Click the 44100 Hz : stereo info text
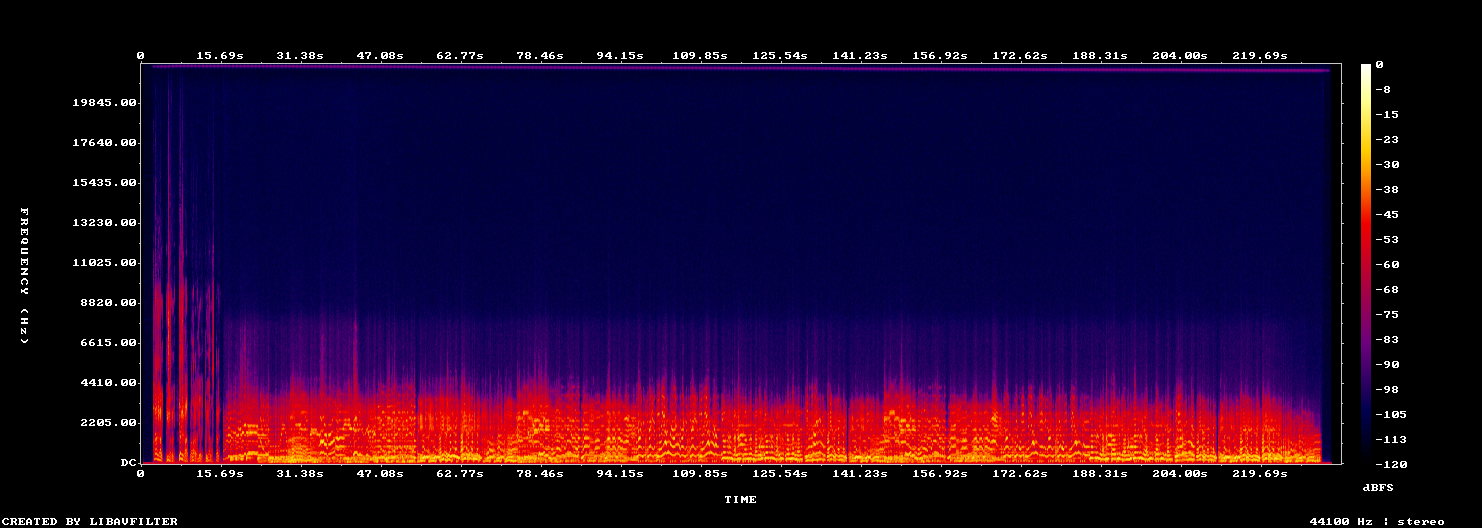This screenshot has width=1482, height=528. [1377, 521]
